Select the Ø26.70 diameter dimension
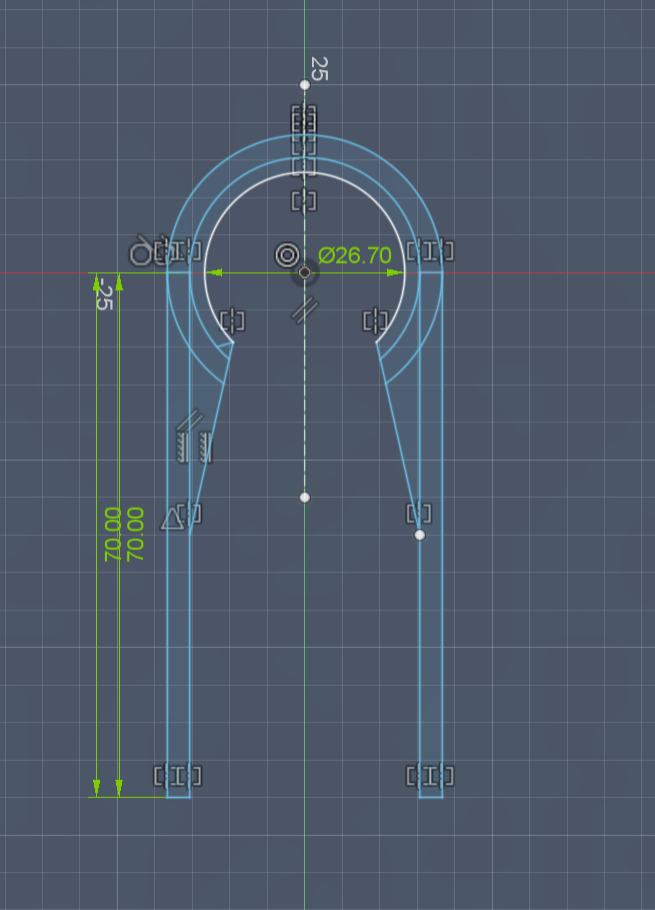The width and height of the screenshot is (655, 910). click(x=354, y=255)
